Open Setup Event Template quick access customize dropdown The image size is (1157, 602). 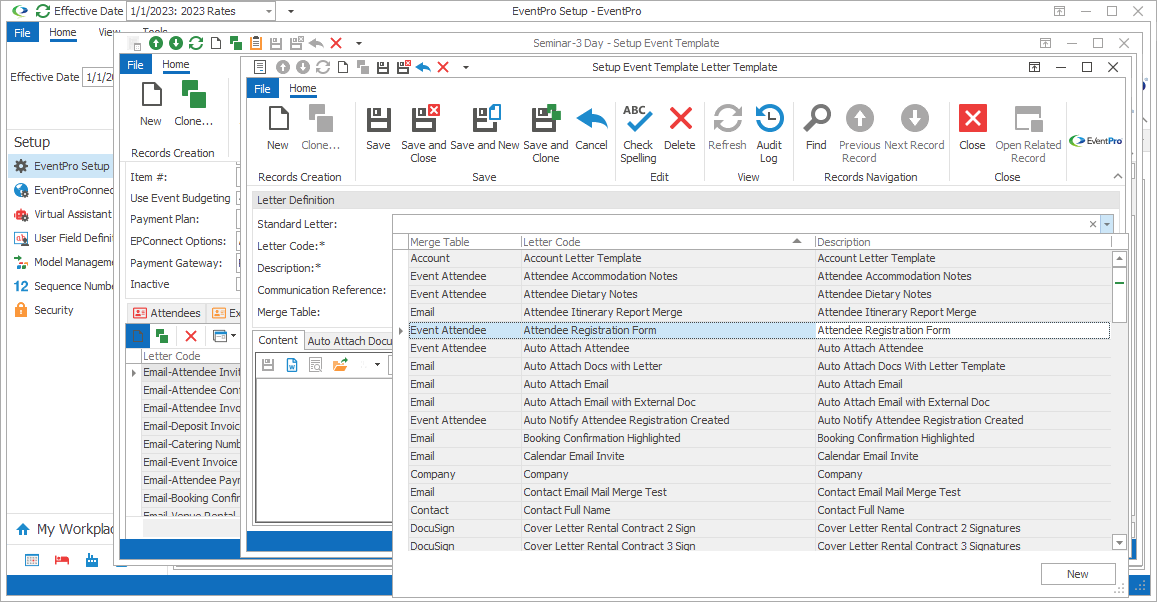point(359,44)
